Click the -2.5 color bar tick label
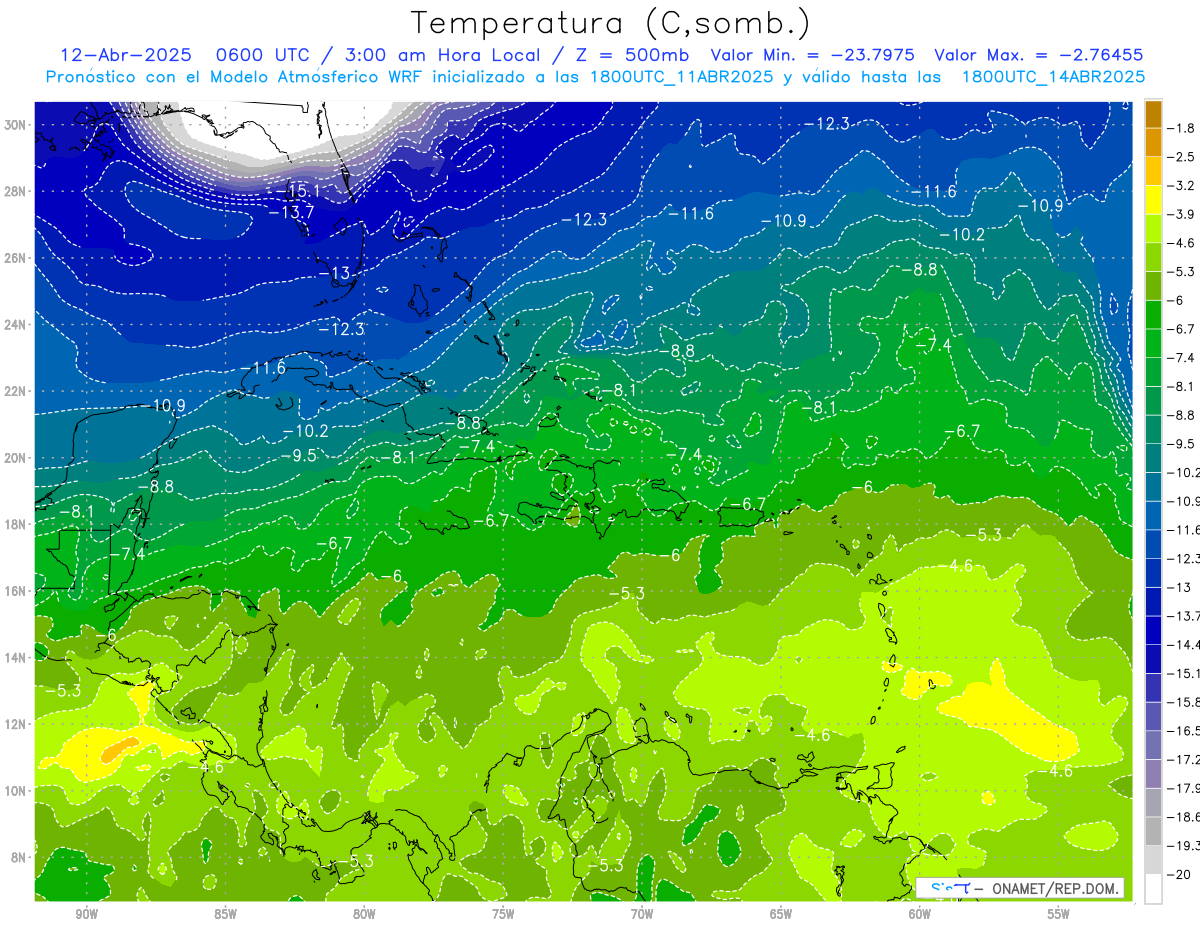The width and height of the screenshot is (1200, 927). pyautogui.click(x=1182, y=156)
